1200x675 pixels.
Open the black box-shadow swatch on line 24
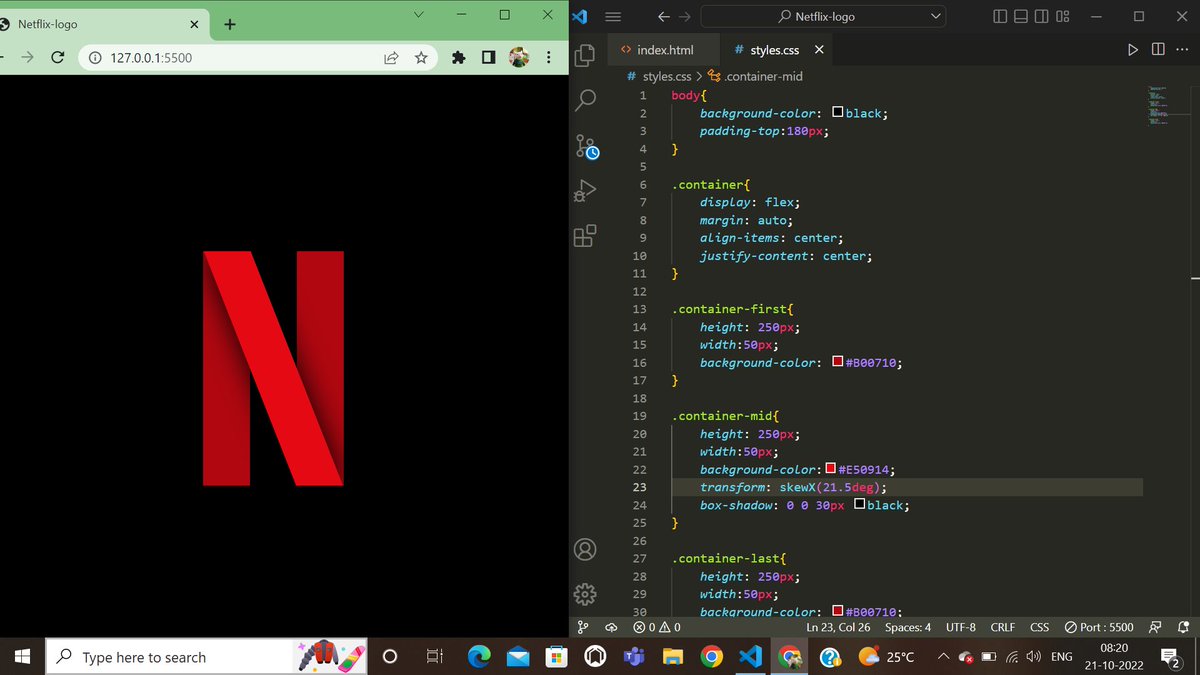(859, 505)
